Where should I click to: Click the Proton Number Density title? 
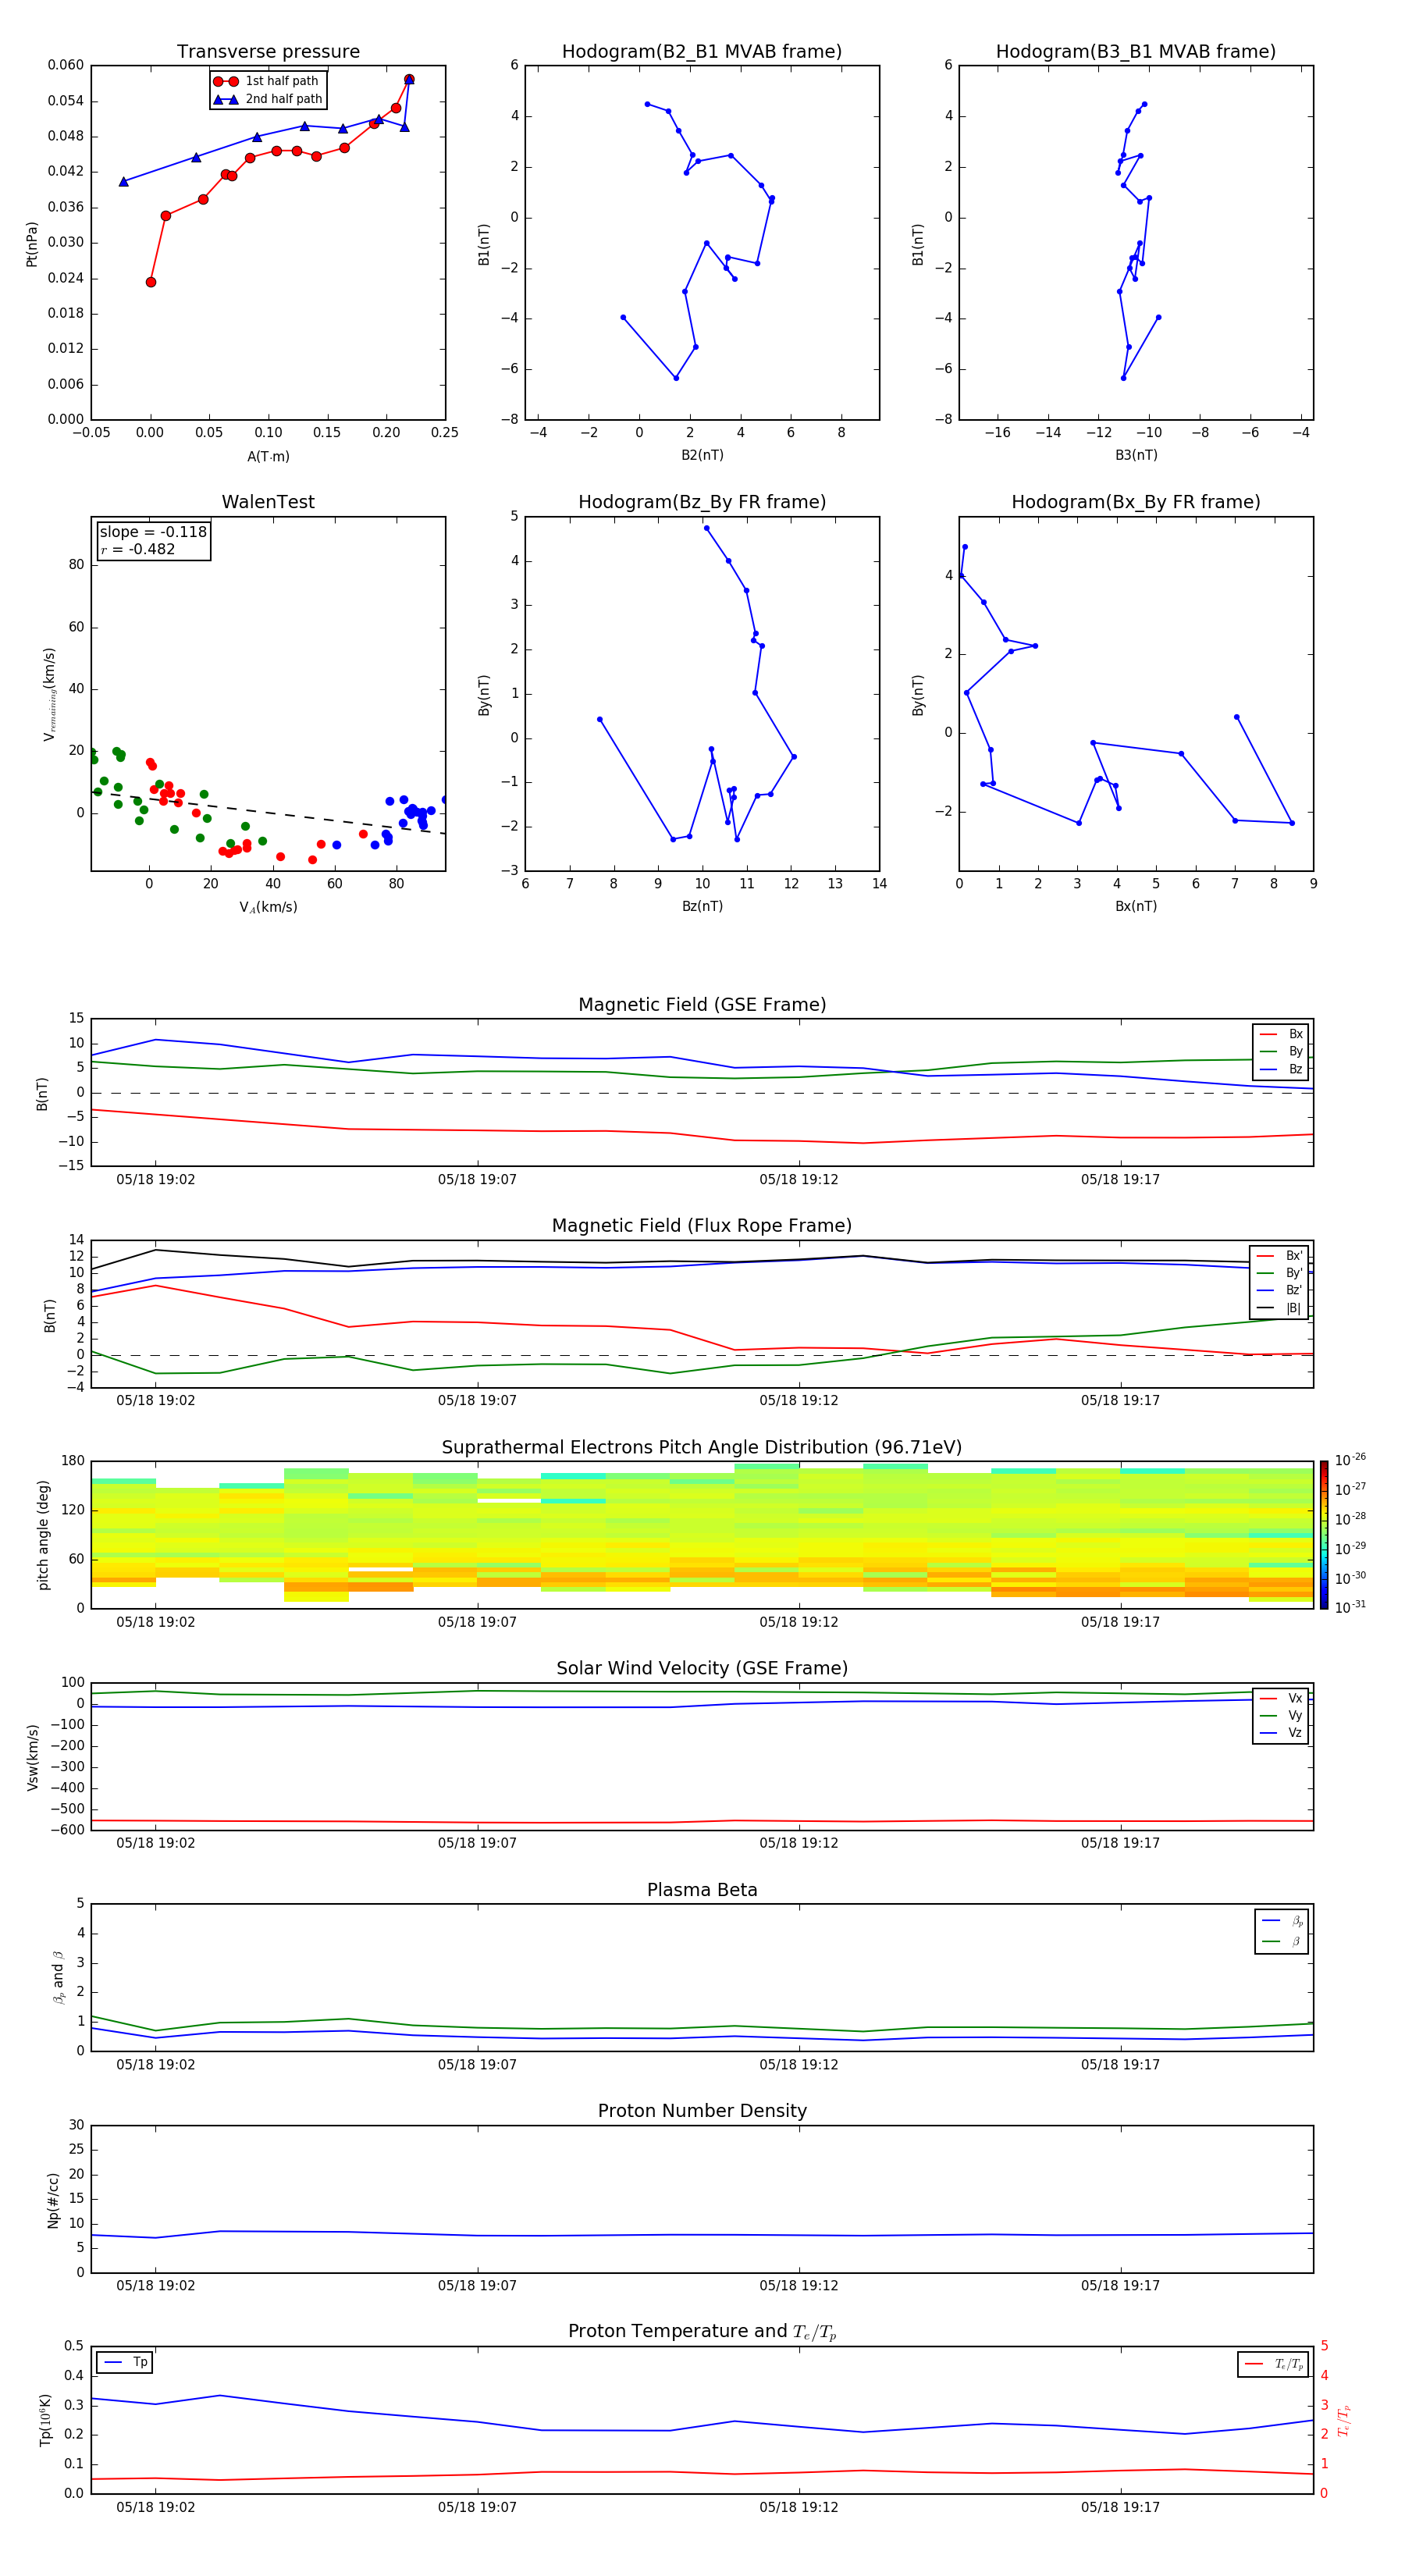pyautogui.click(x=701, y=2111)
